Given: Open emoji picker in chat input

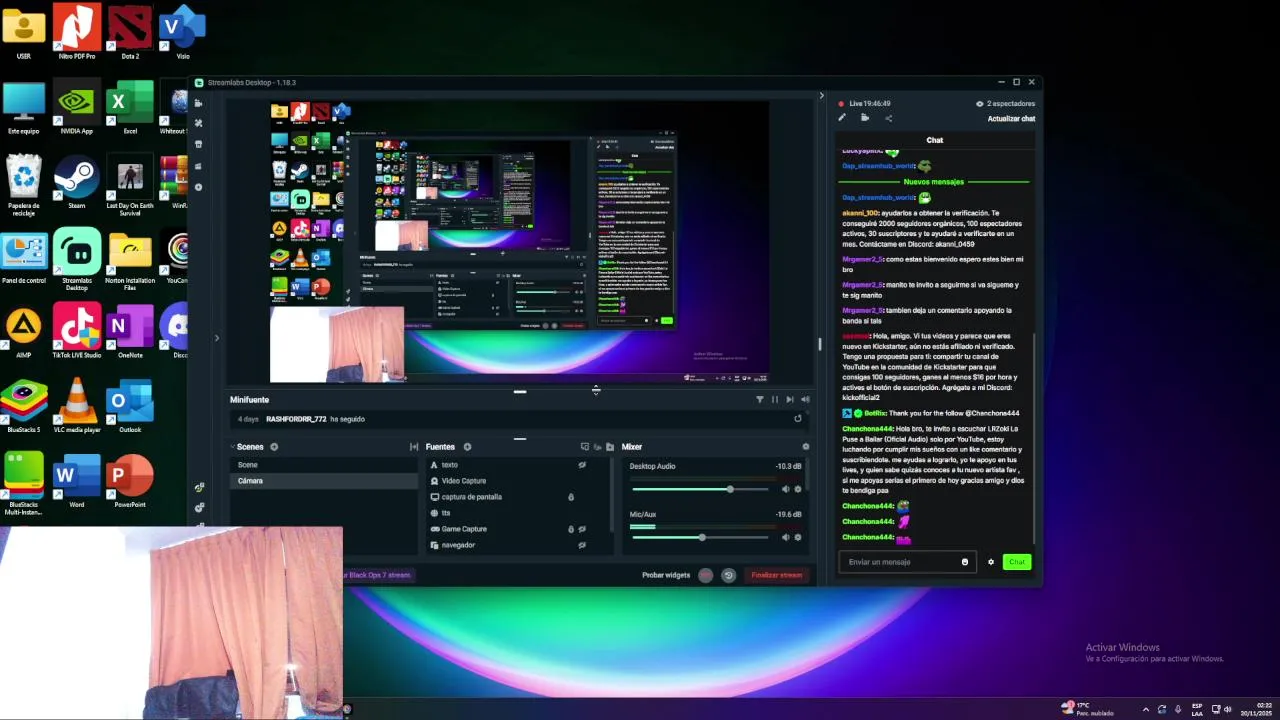Looking at the screenshot, I should [965, 562].
